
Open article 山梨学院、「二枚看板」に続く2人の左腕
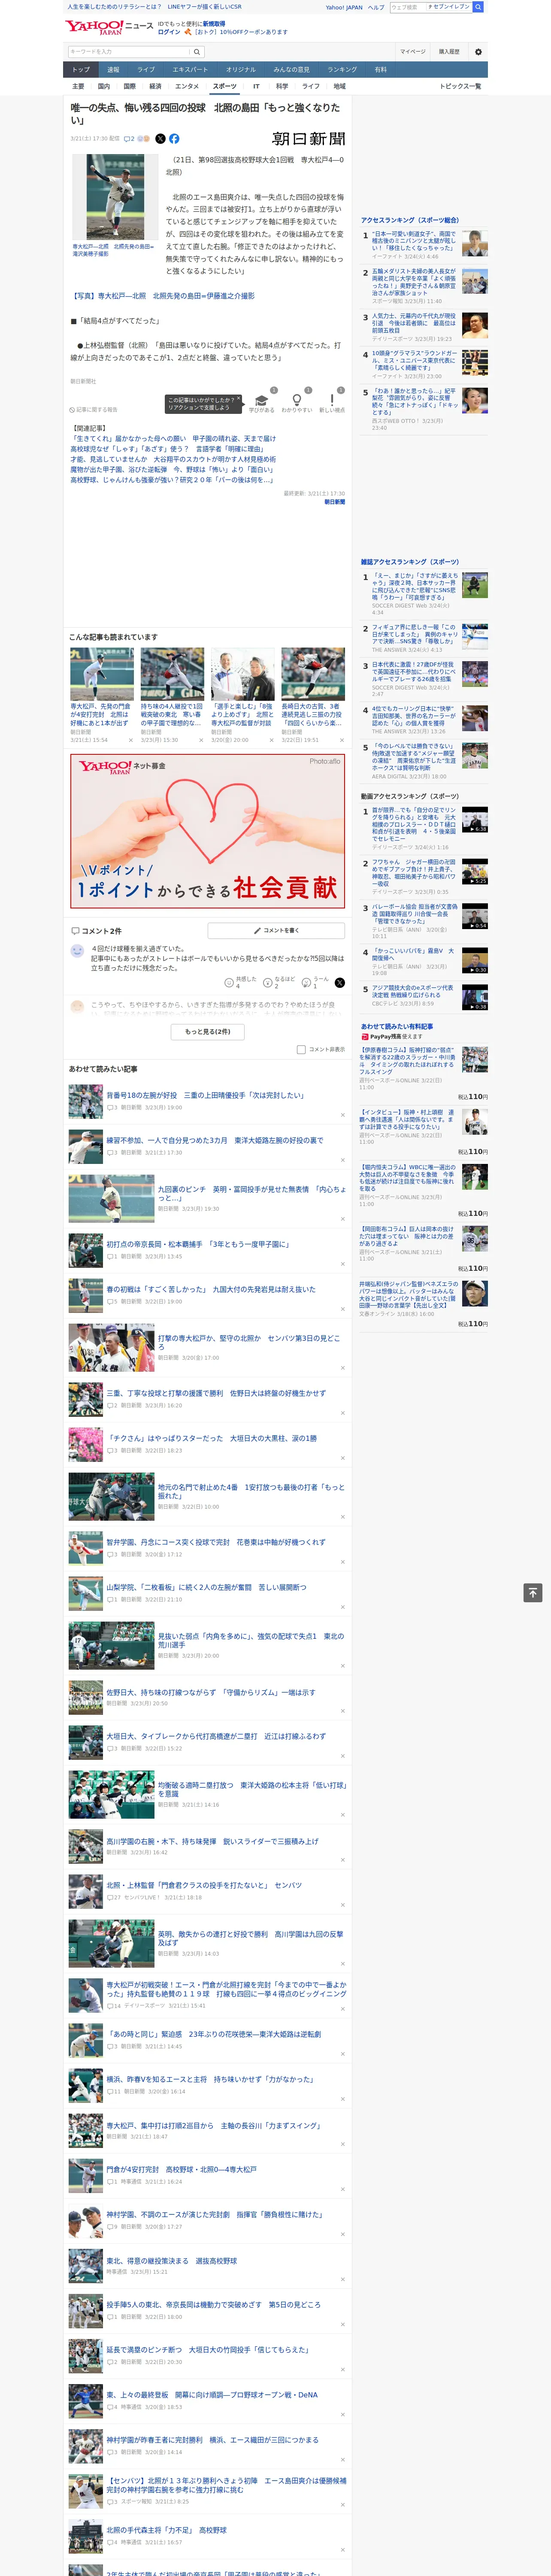[x=207, y=1587]
